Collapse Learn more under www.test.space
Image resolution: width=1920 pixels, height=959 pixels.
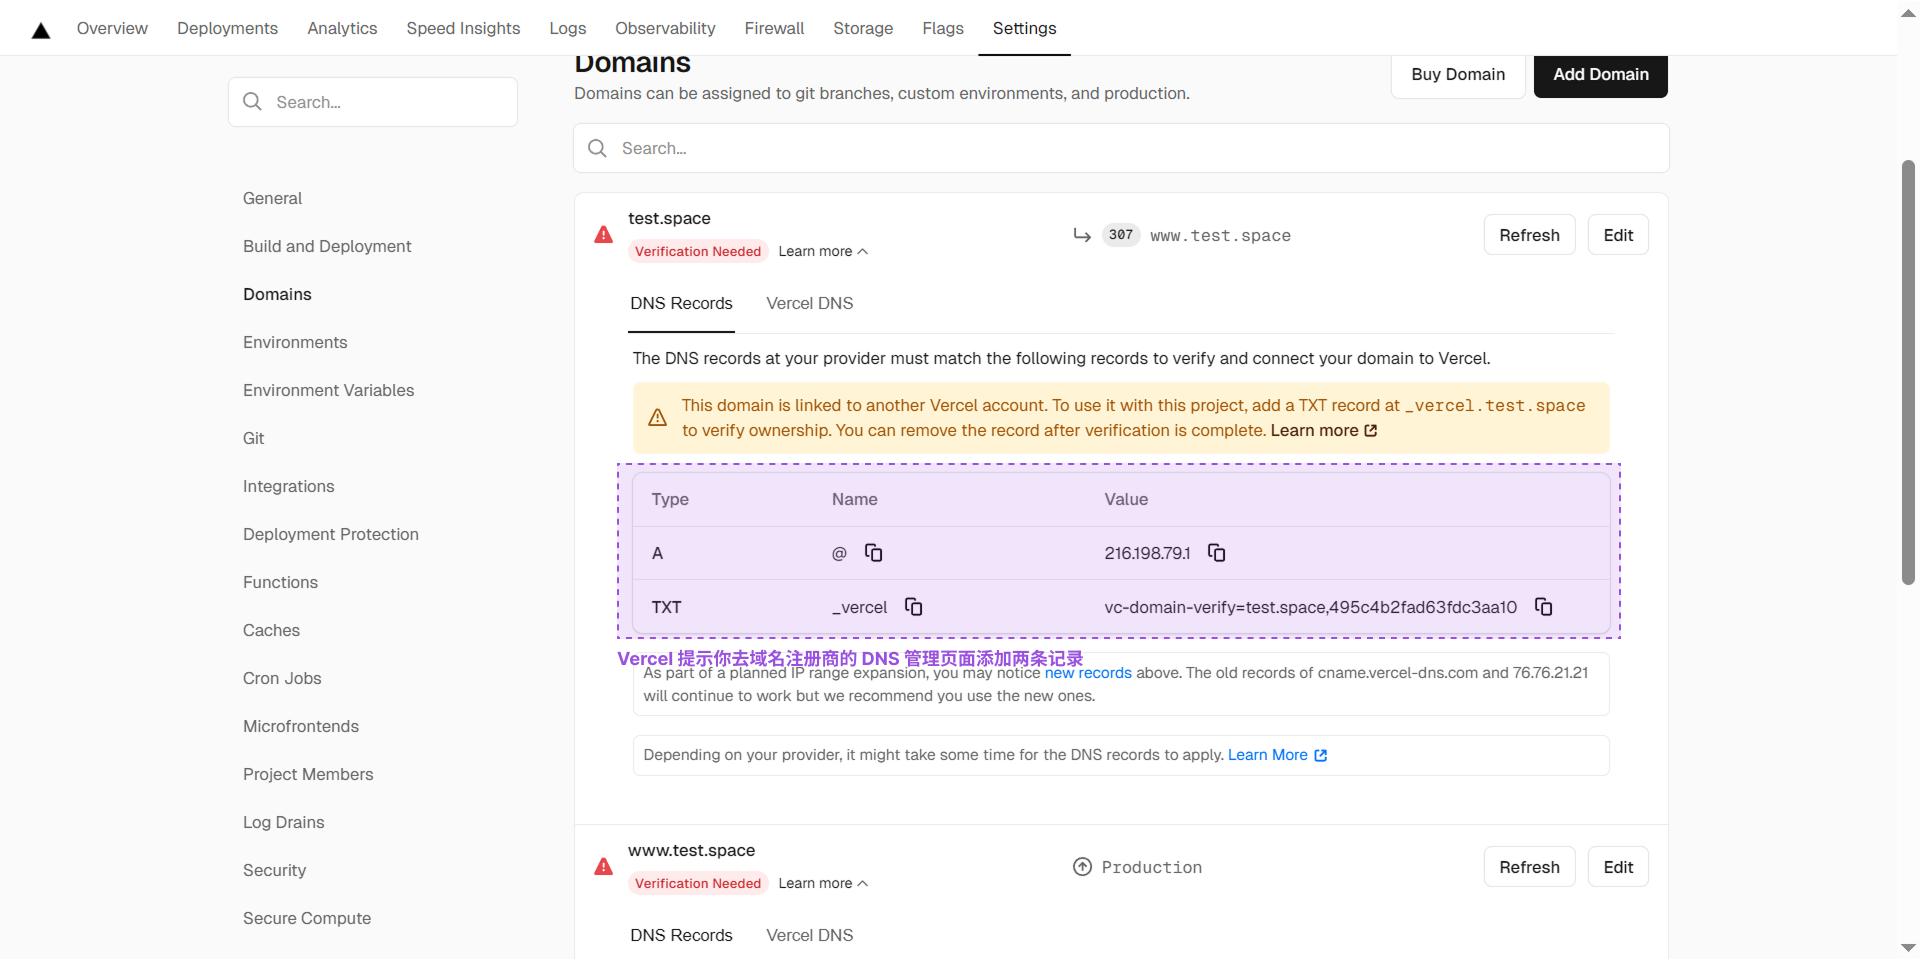point(823,883)
